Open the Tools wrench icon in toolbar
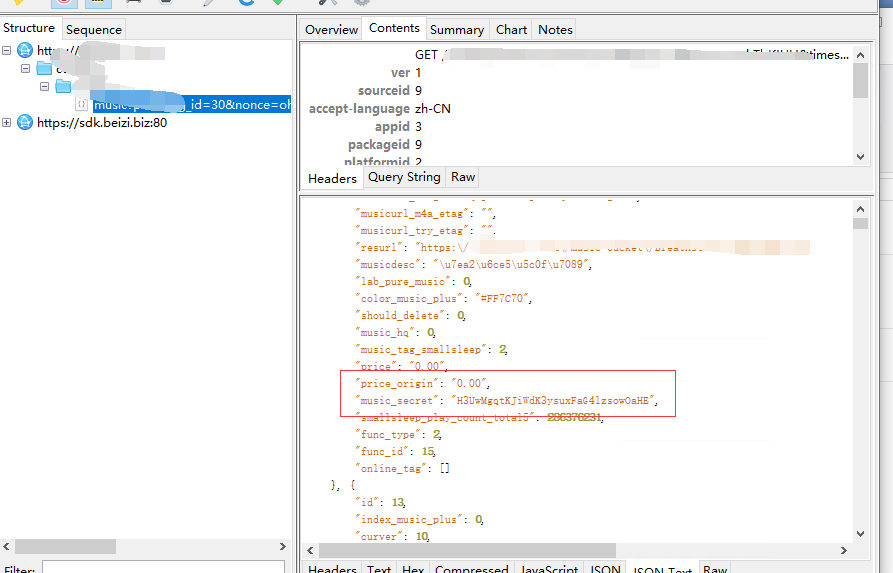The width and height of the screenshot is (893, 573). coord(328,3)
